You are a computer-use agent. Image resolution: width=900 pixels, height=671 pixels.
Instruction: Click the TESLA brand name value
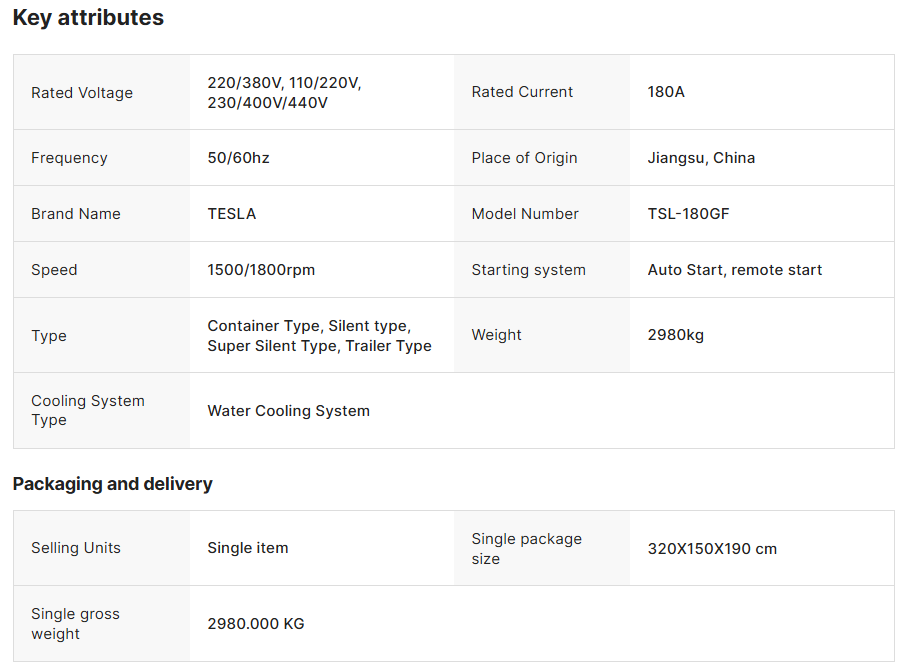coord(231,214)
